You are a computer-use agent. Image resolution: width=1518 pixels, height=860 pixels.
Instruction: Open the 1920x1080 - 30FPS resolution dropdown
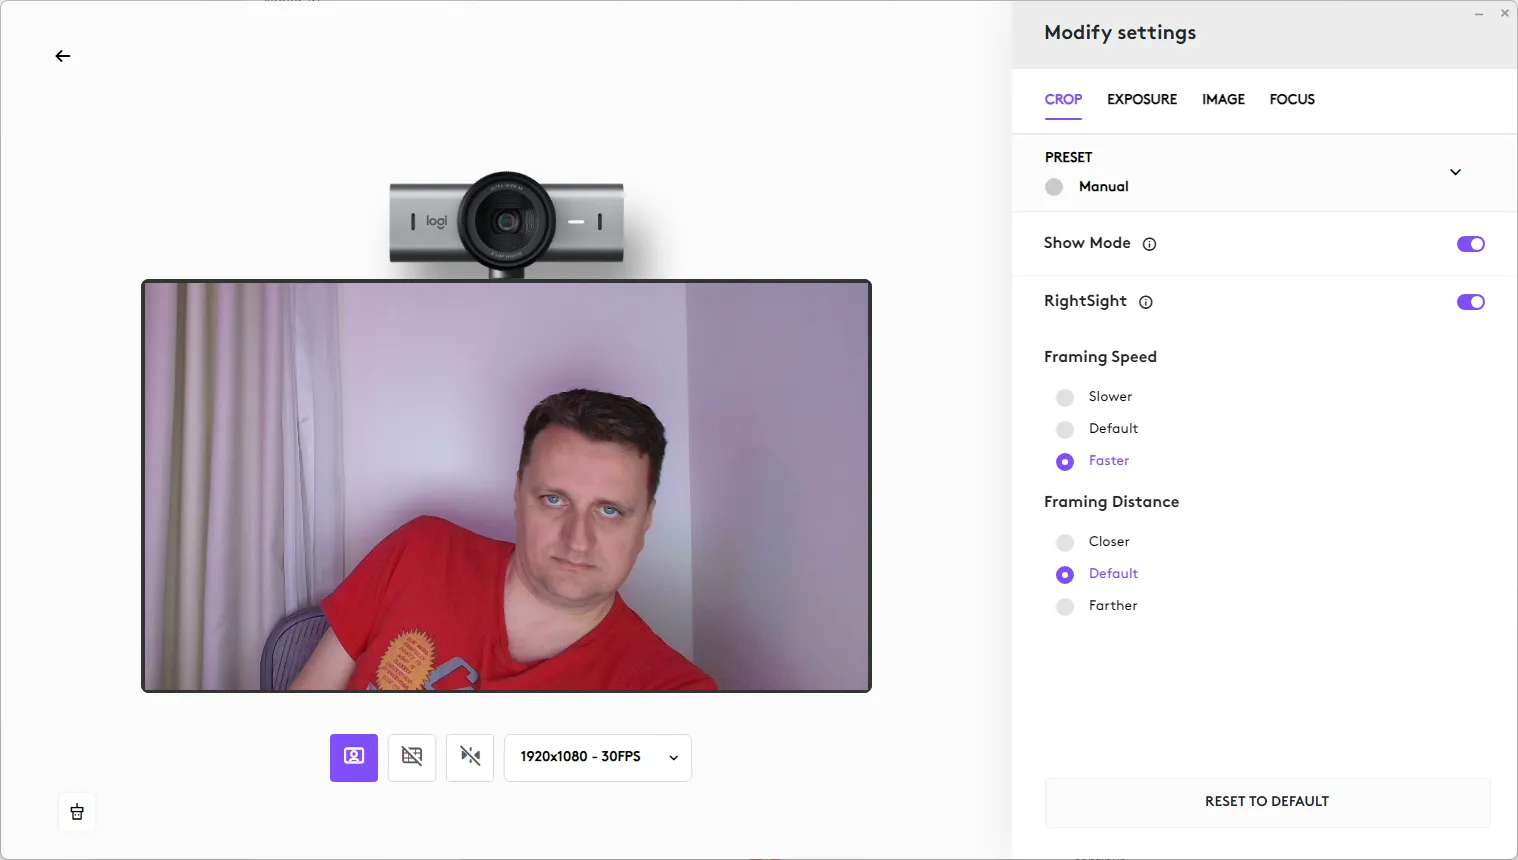tap(598, 757)
